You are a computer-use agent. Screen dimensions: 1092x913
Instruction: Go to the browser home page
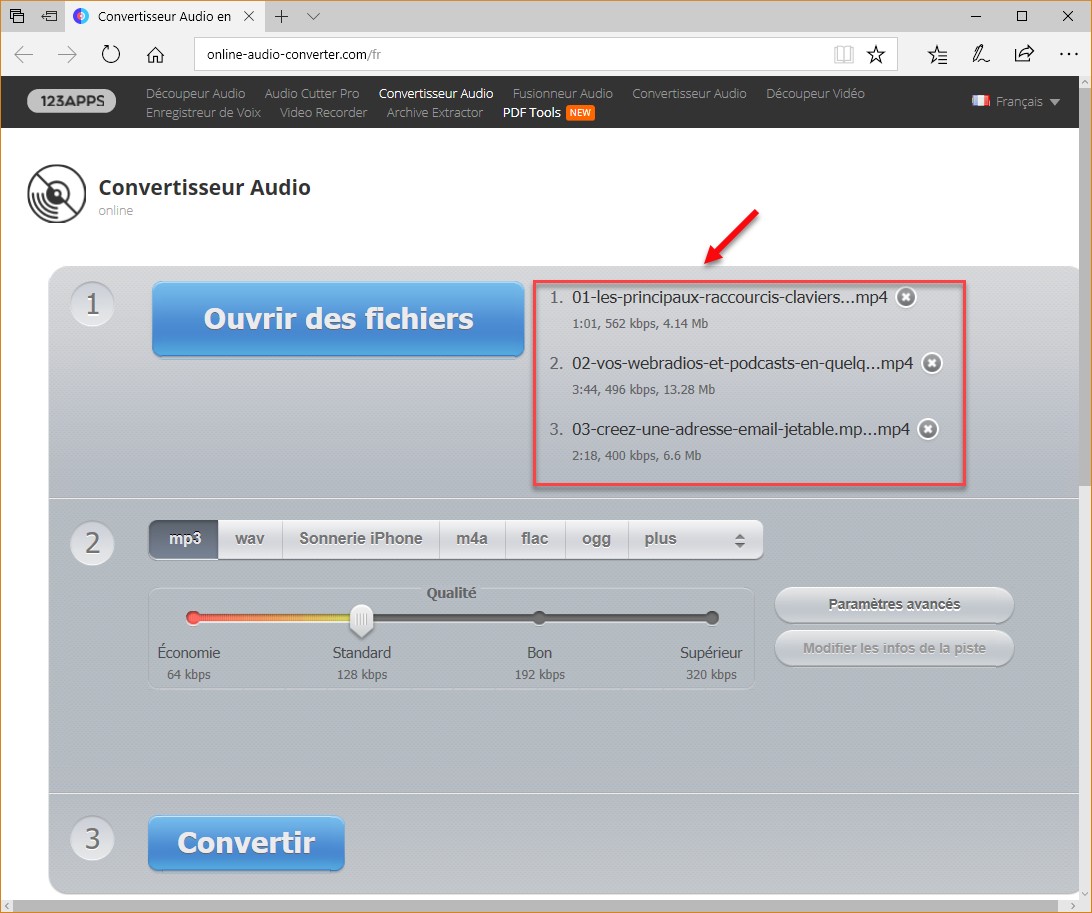pyautogui.click(x=155, y=55)
